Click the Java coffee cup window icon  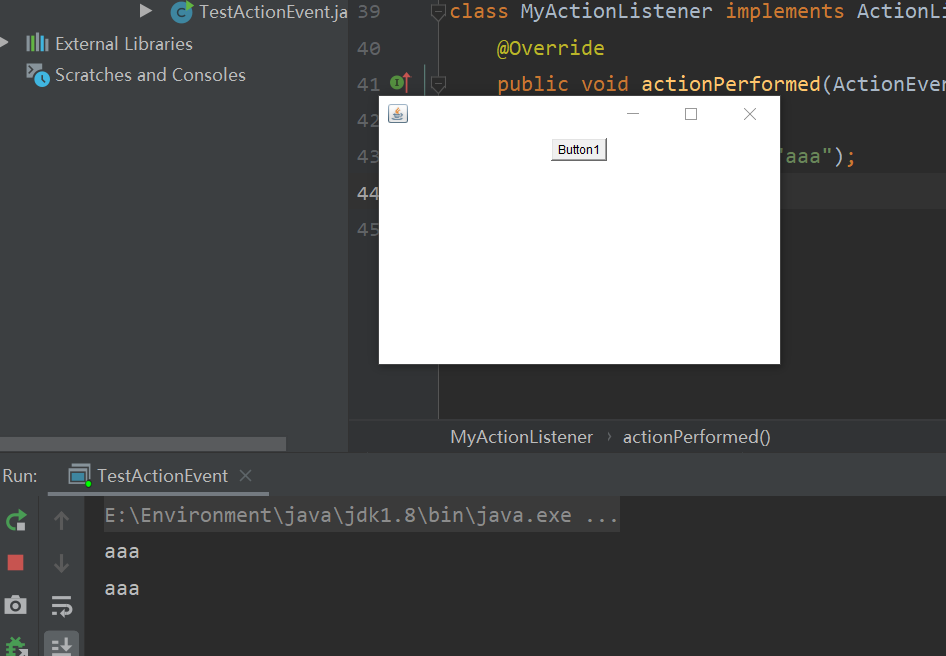pos(398,113)
